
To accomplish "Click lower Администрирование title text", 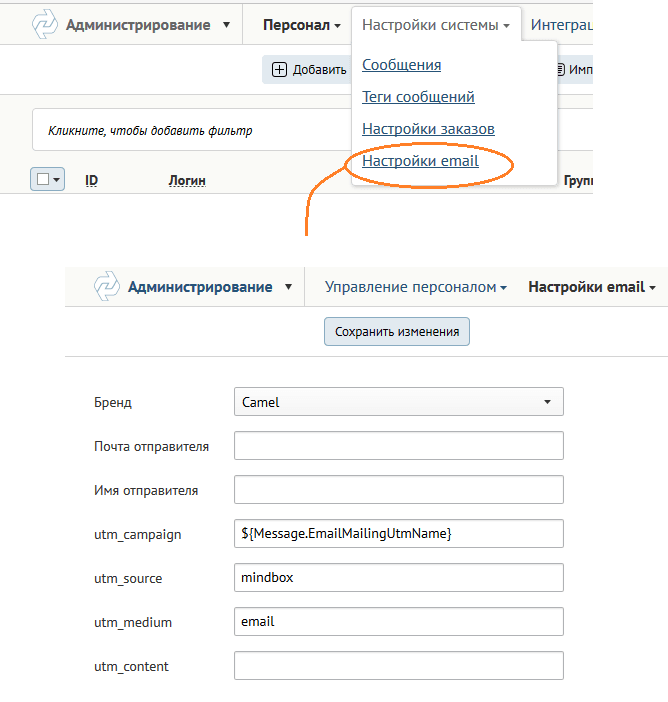I will coord(200,287).
